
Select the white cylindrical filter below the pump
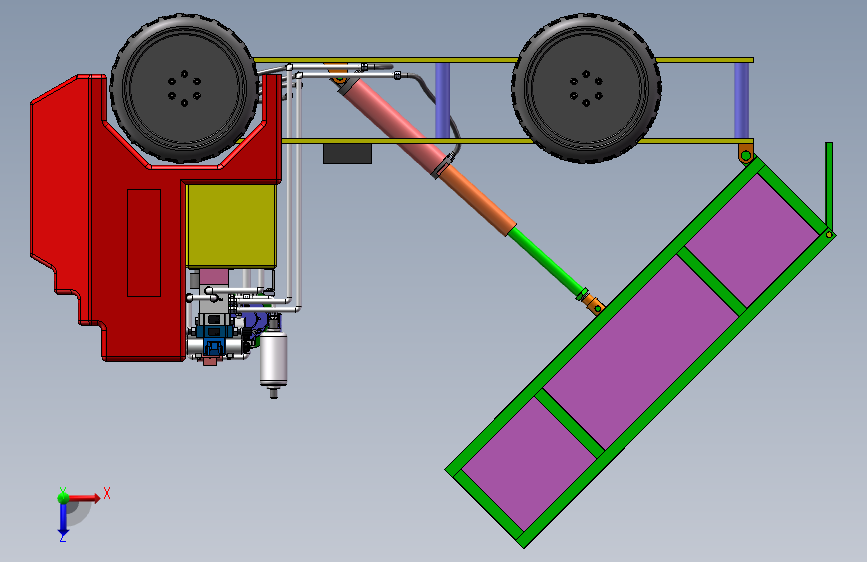coord(273,358)
